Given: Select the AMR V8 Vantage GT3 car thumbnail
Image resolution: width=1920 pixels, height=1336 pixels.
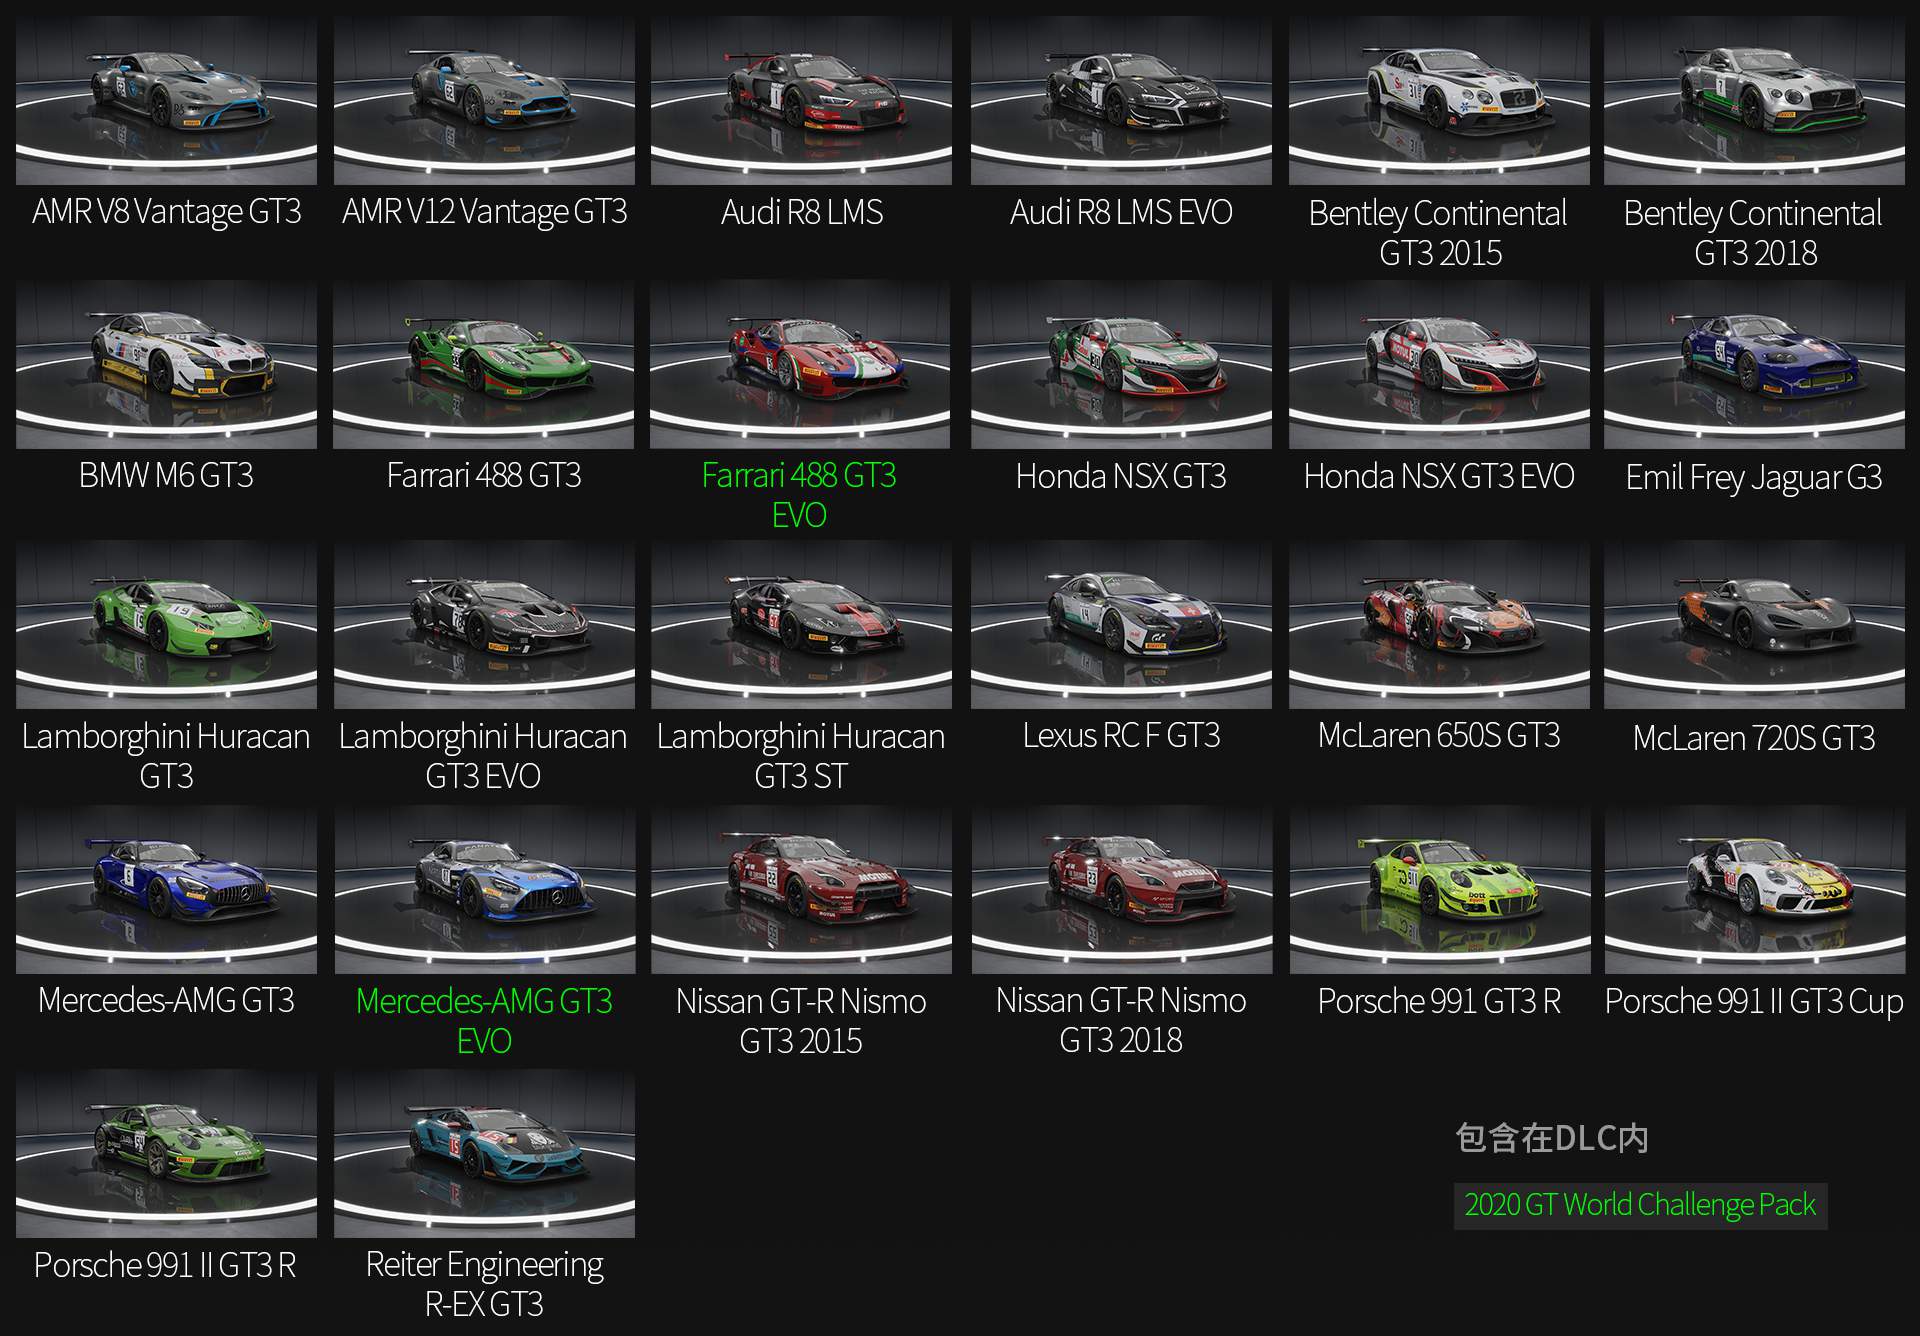Looking at the screenshot, I should tap(166, 100).
